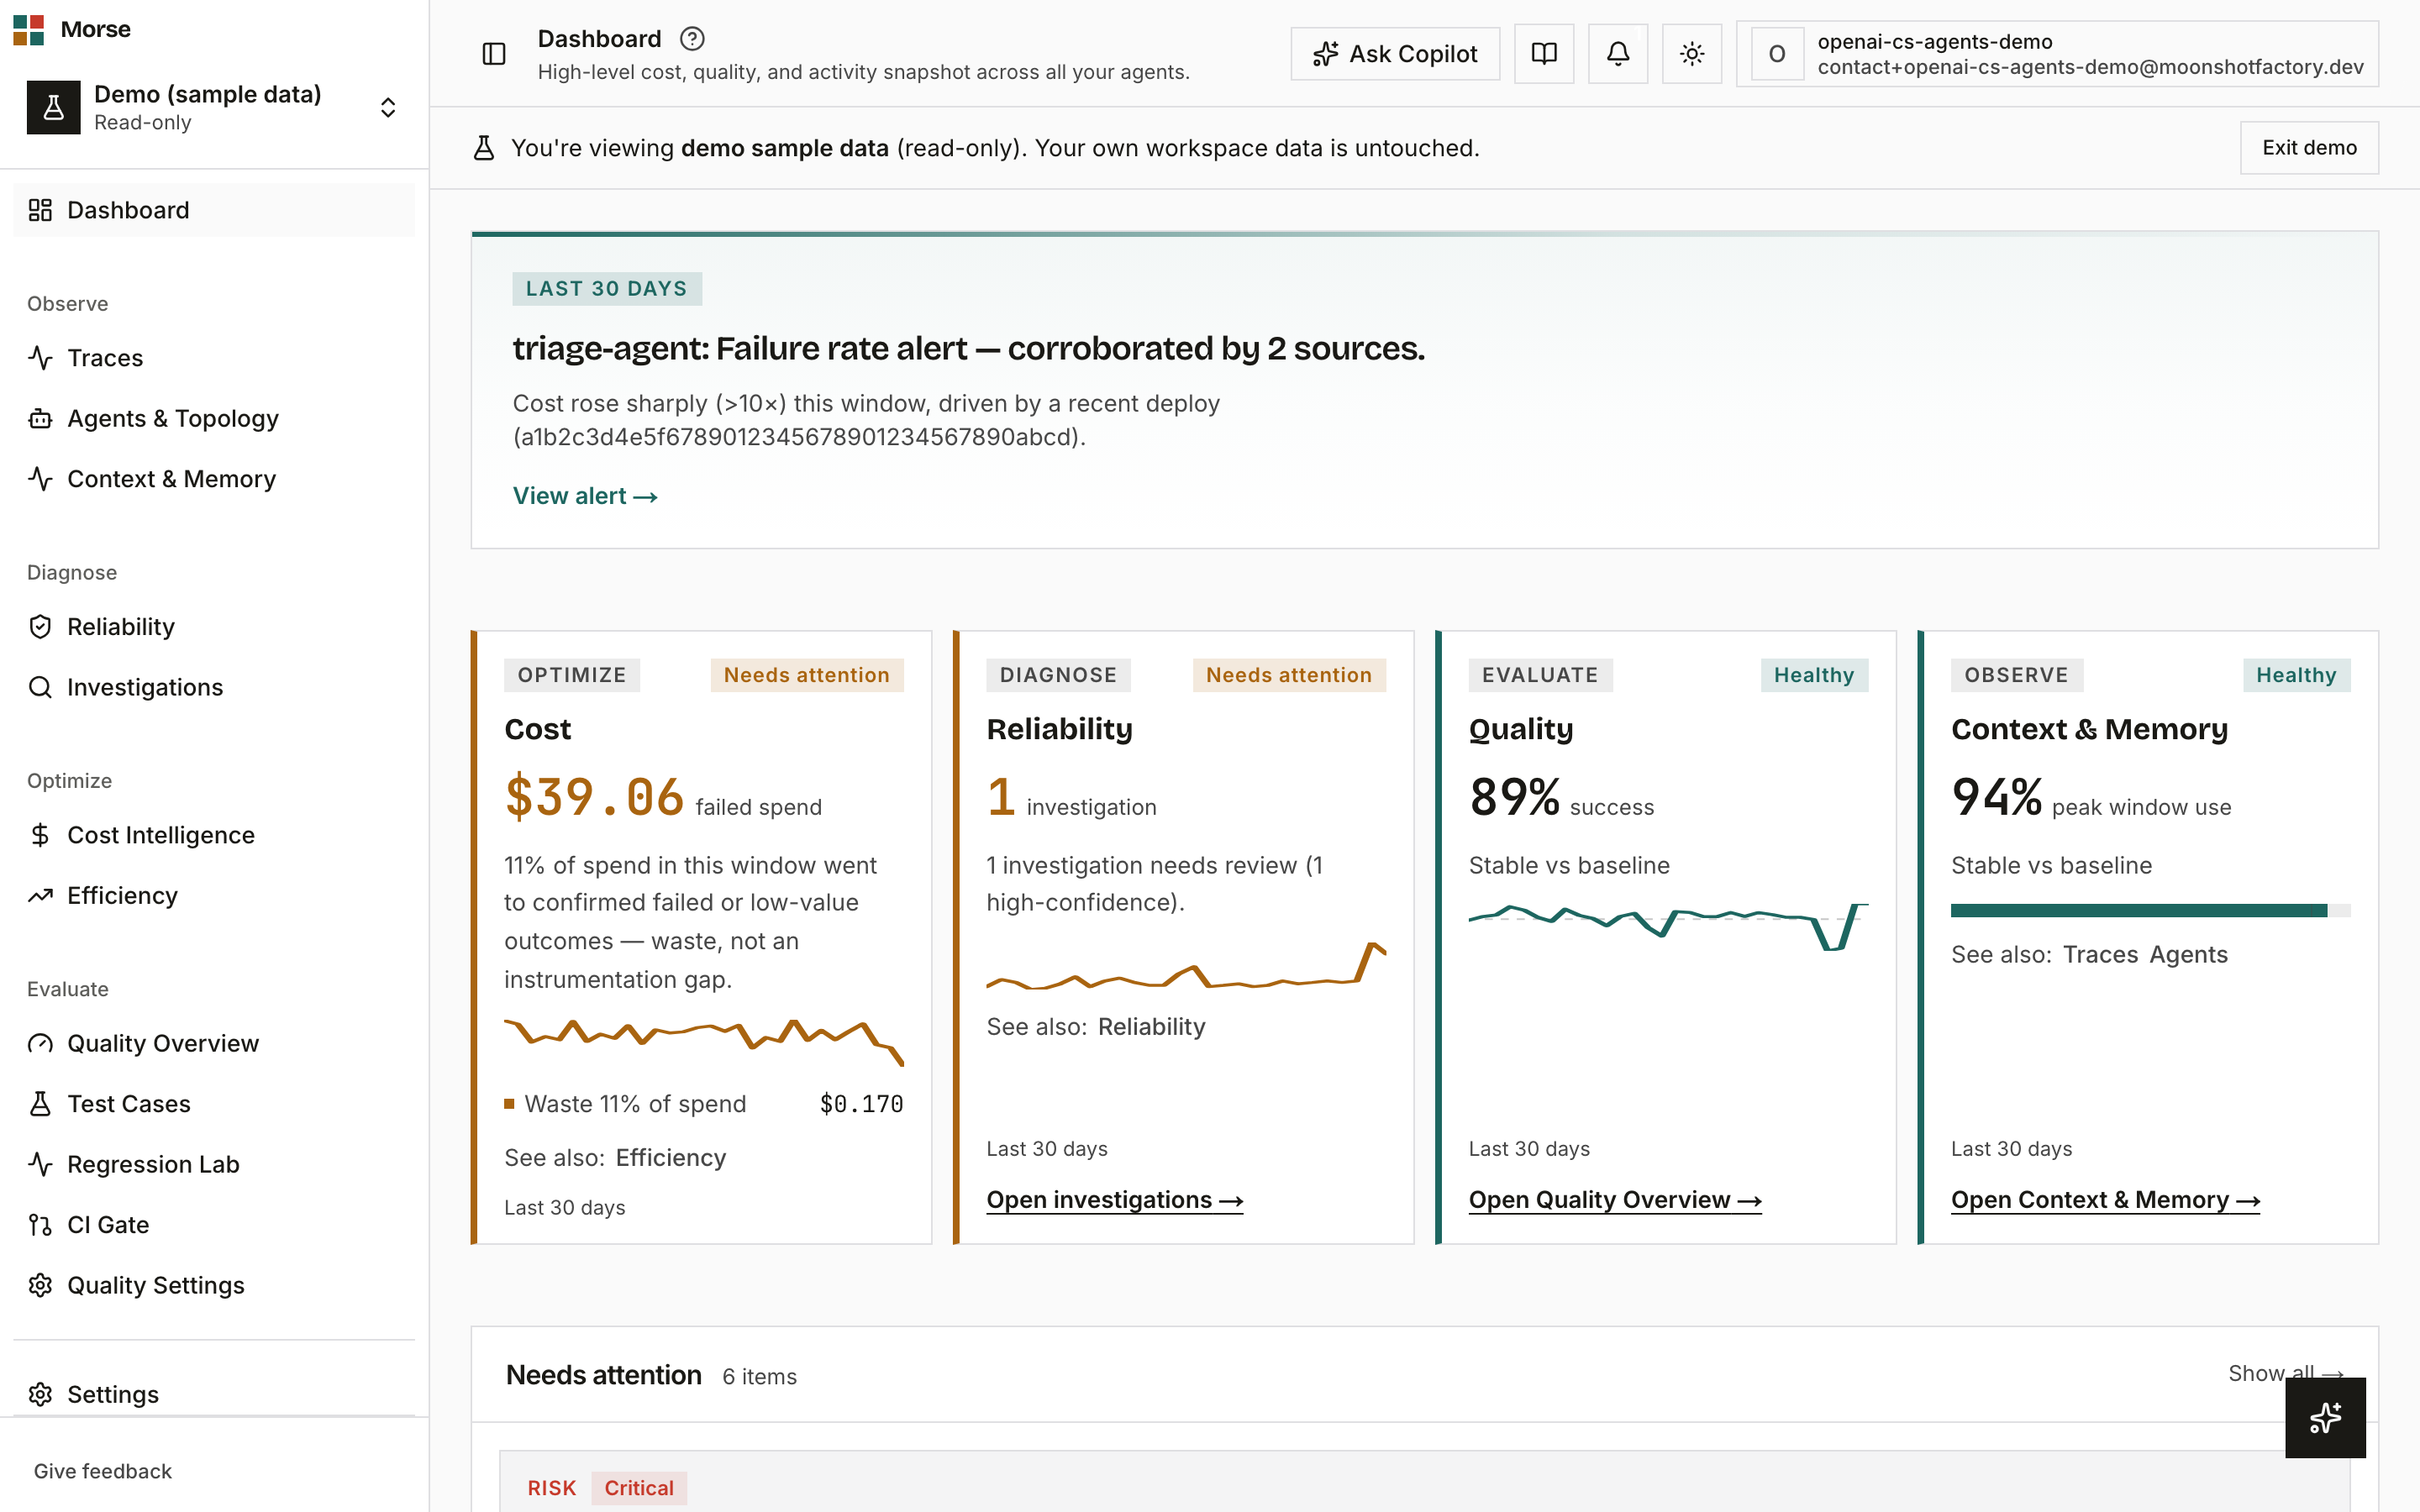Open Context & Memory in sidebar

point(214,479)
